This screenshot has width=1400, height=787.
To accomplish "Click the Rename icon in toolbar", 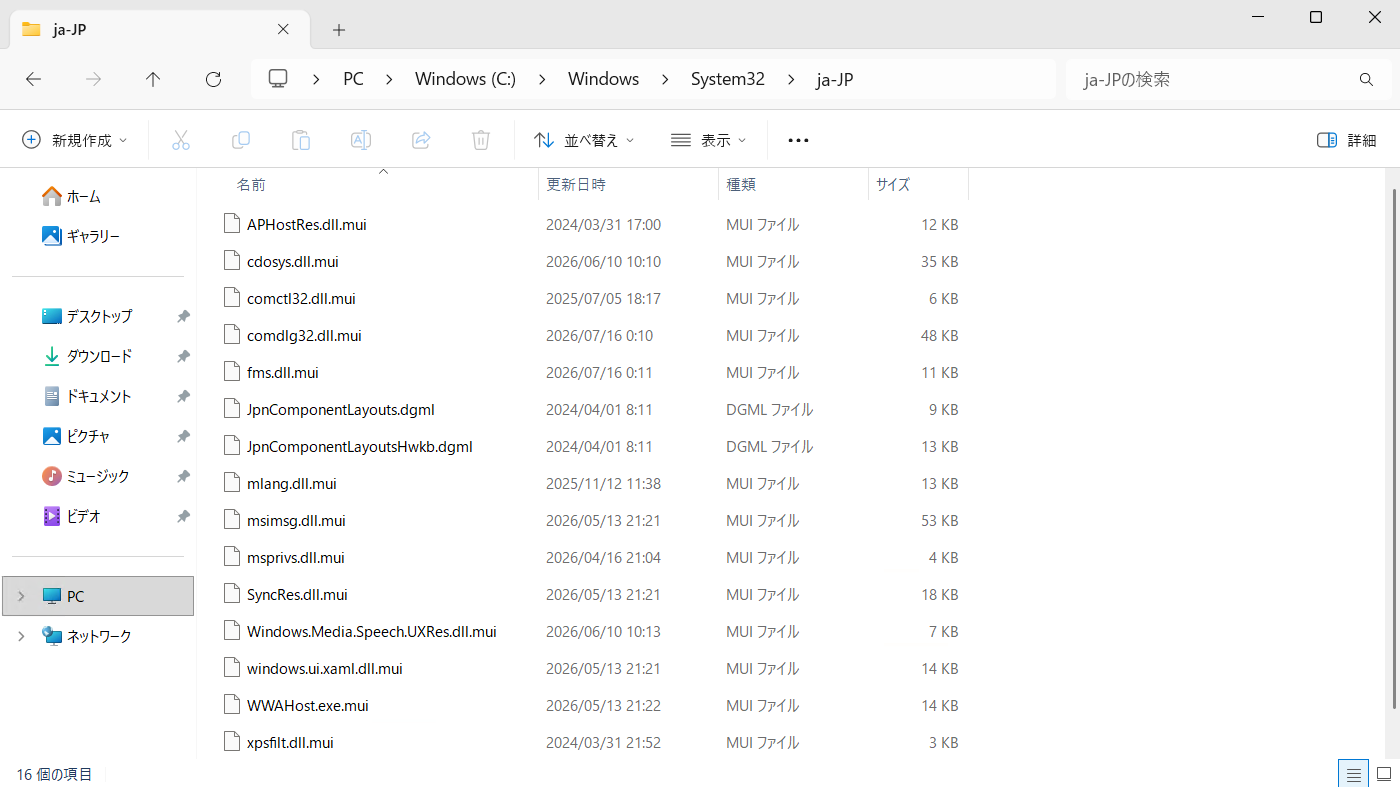I will tap(361, 140).
